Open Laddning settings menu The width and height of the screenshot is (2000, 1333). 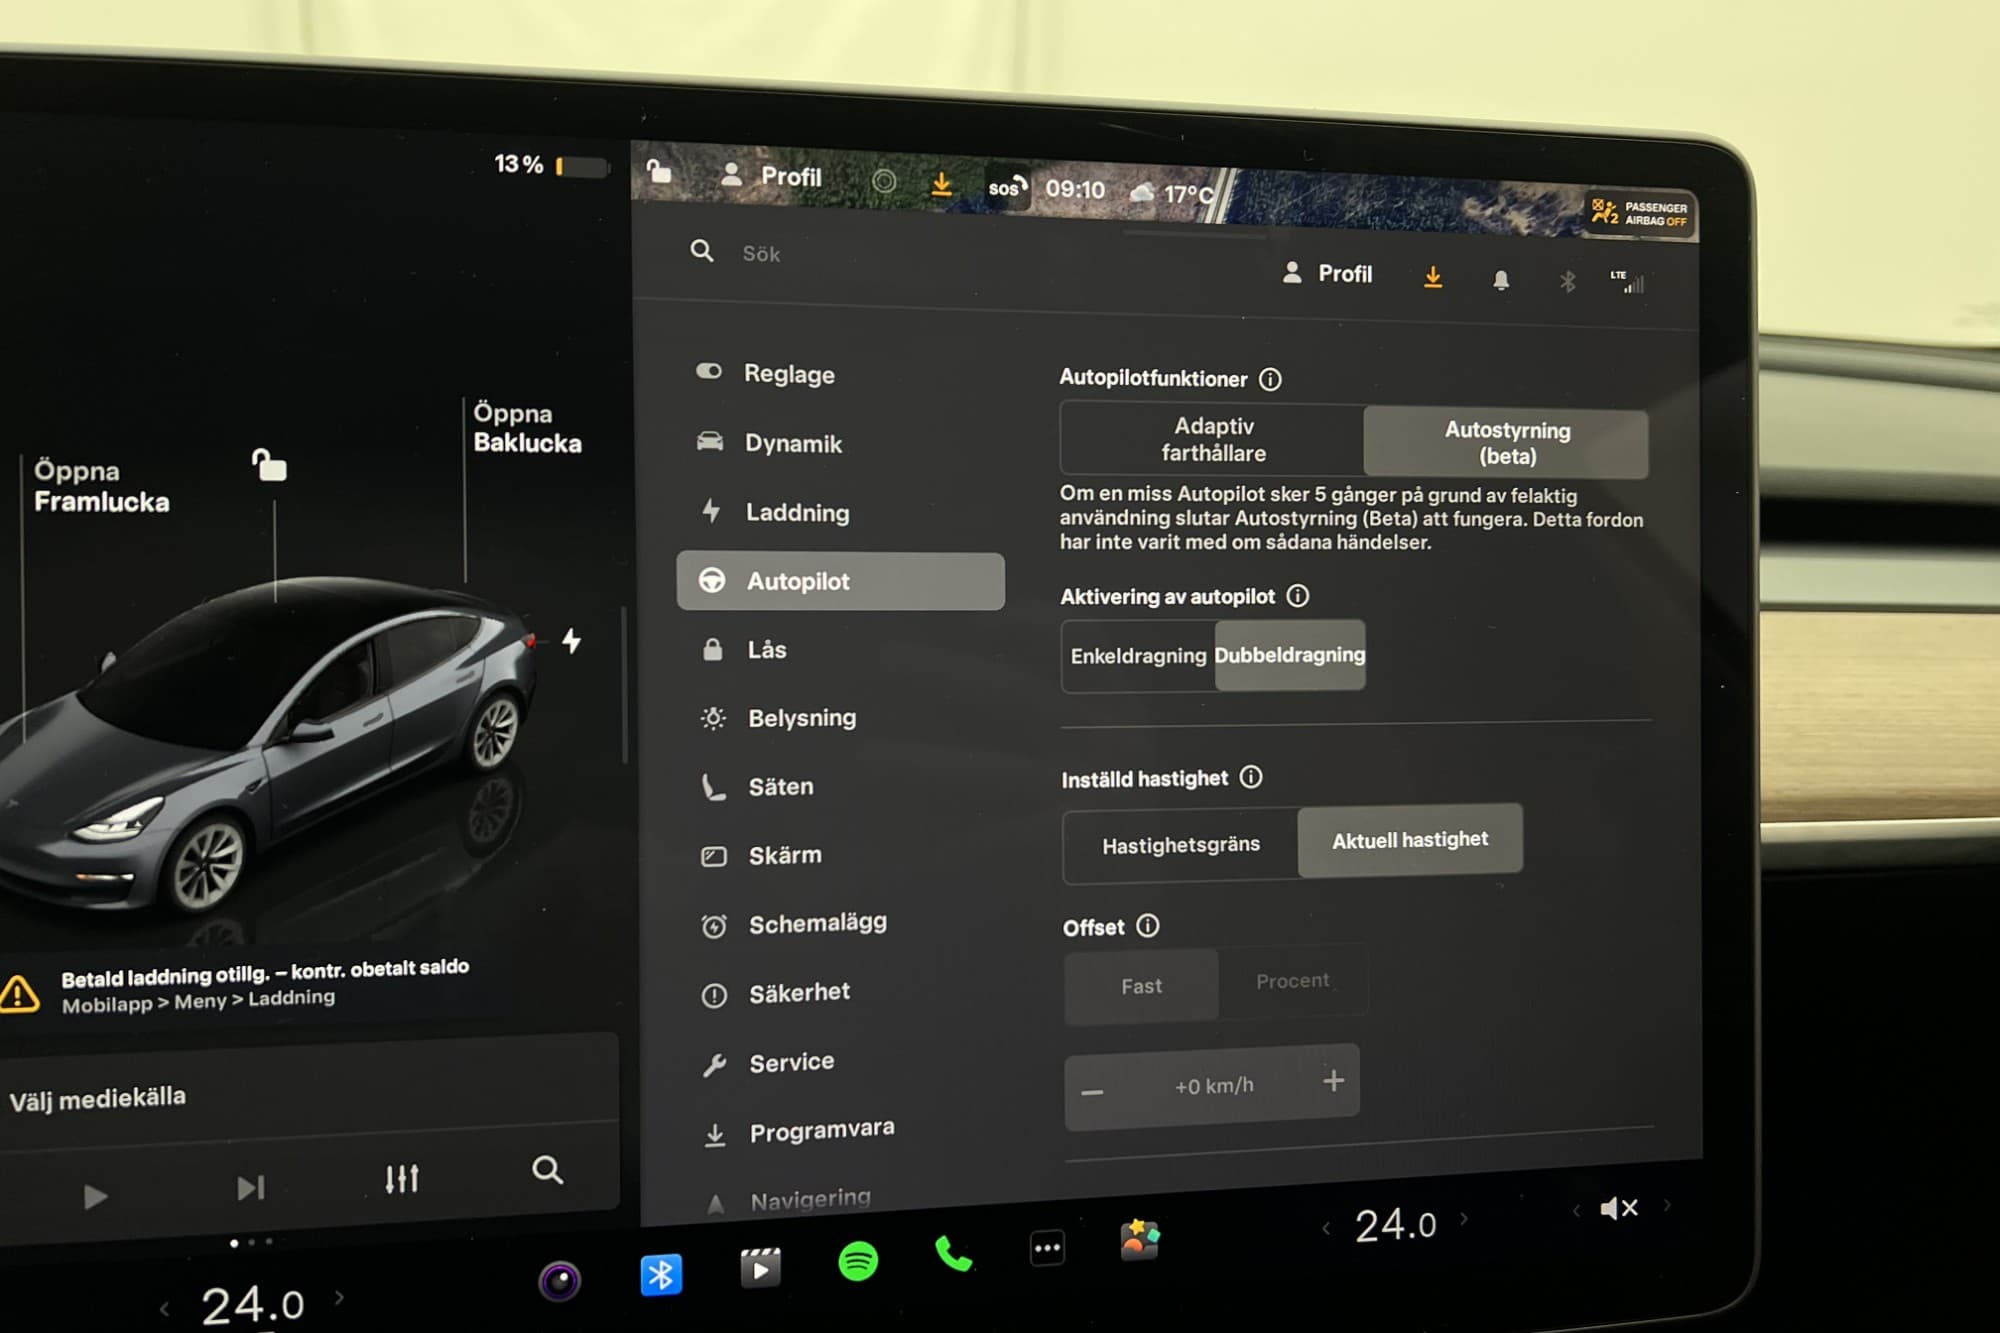(797, 513)
